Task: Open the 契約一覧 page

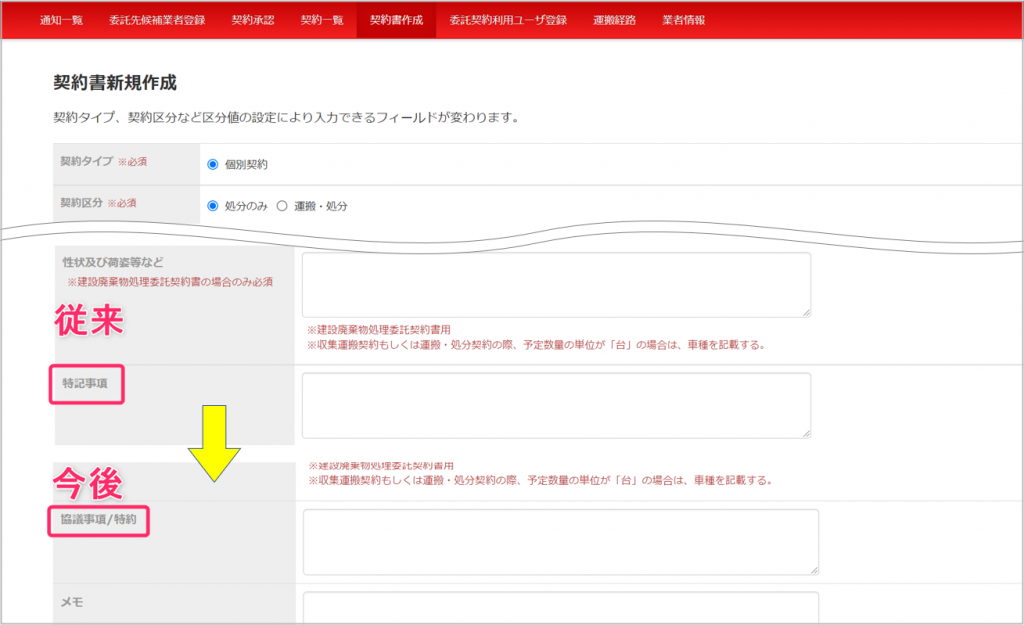Action: click(322, 20)
